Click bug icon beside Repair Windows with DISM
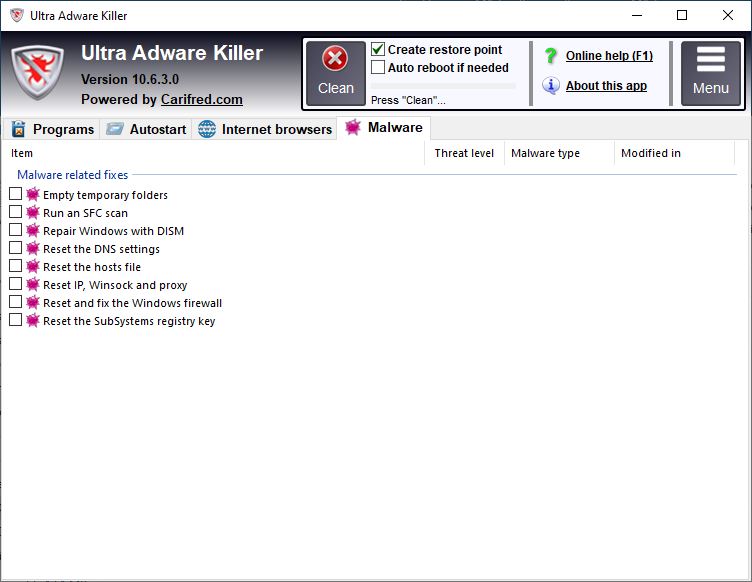This screenshot has width=752, height=582. [33, 231]
